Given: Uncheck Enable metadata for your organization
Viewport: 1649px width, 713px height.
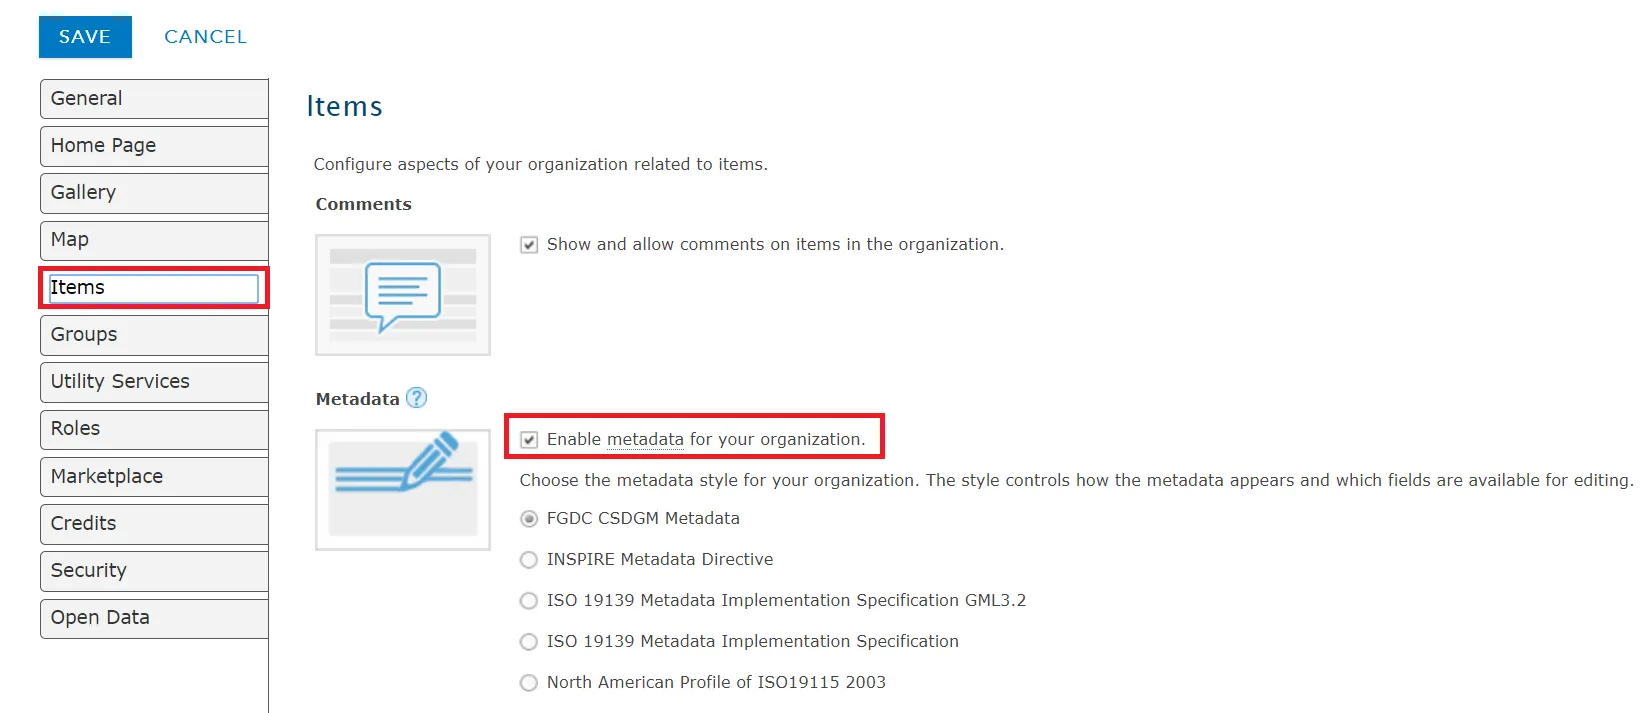Looking at the screenshot, I should 529,440.
